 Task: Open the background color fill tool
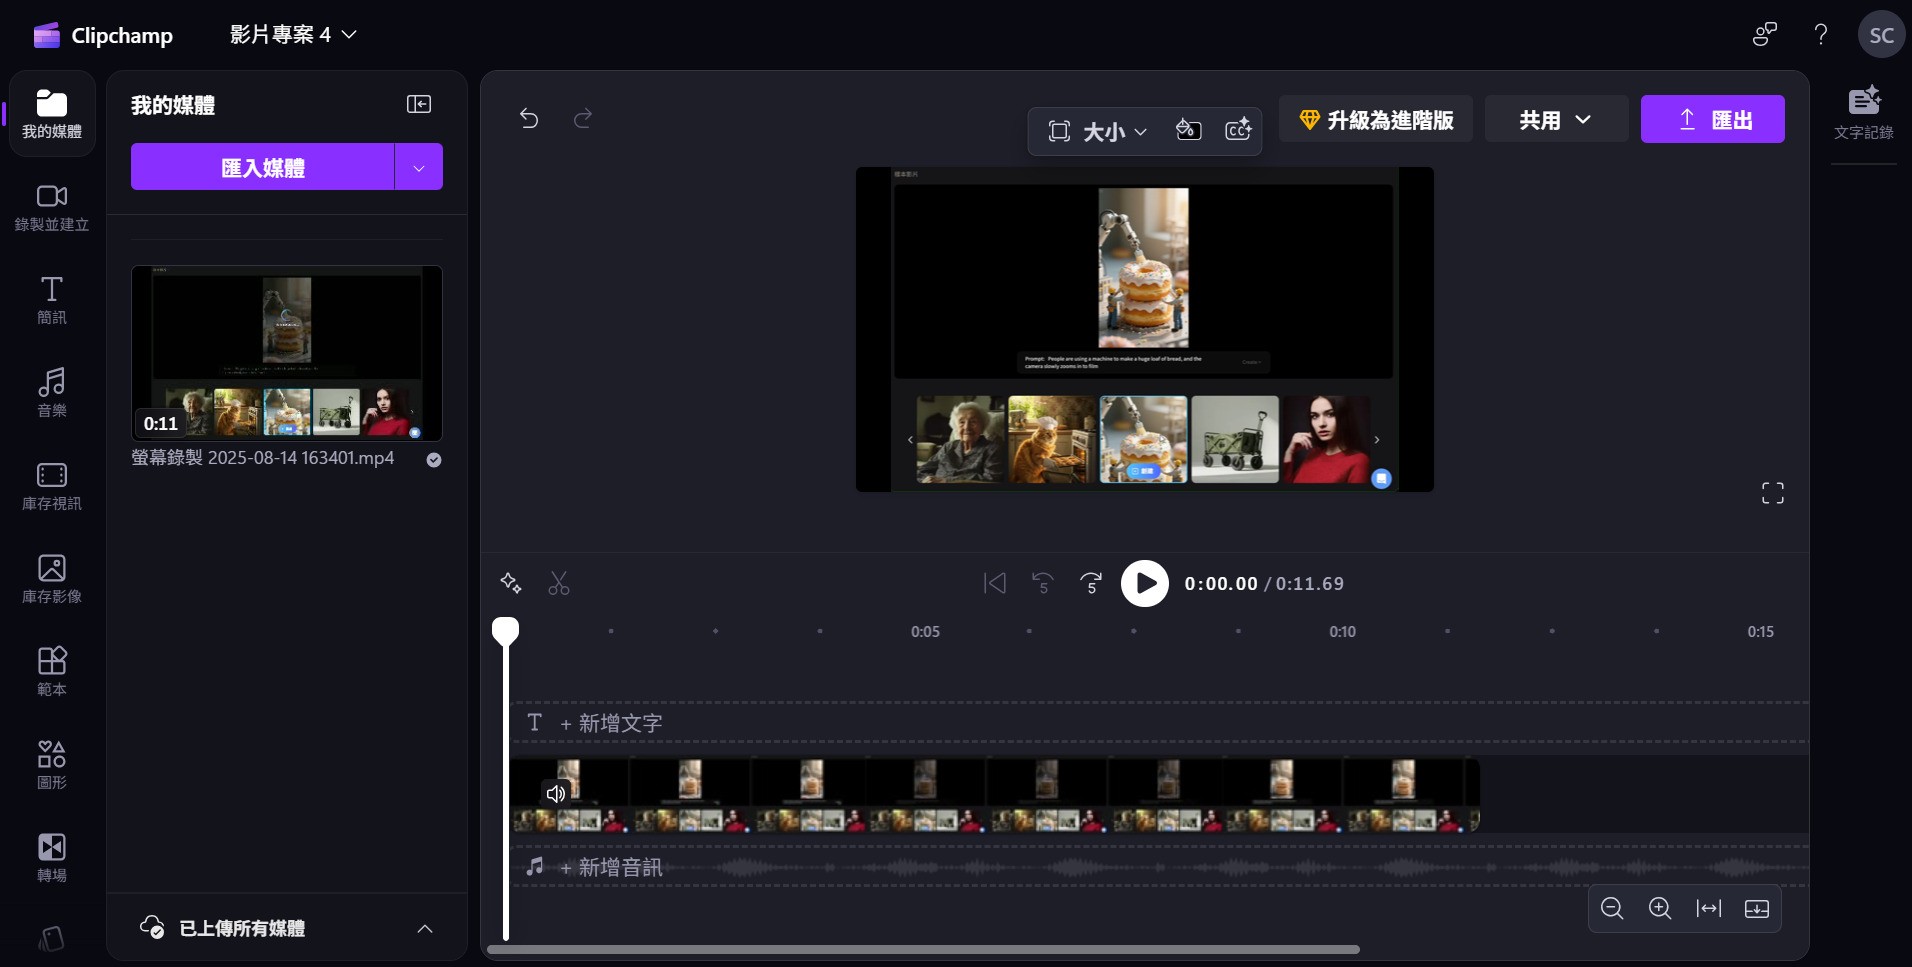[1189, 131]
